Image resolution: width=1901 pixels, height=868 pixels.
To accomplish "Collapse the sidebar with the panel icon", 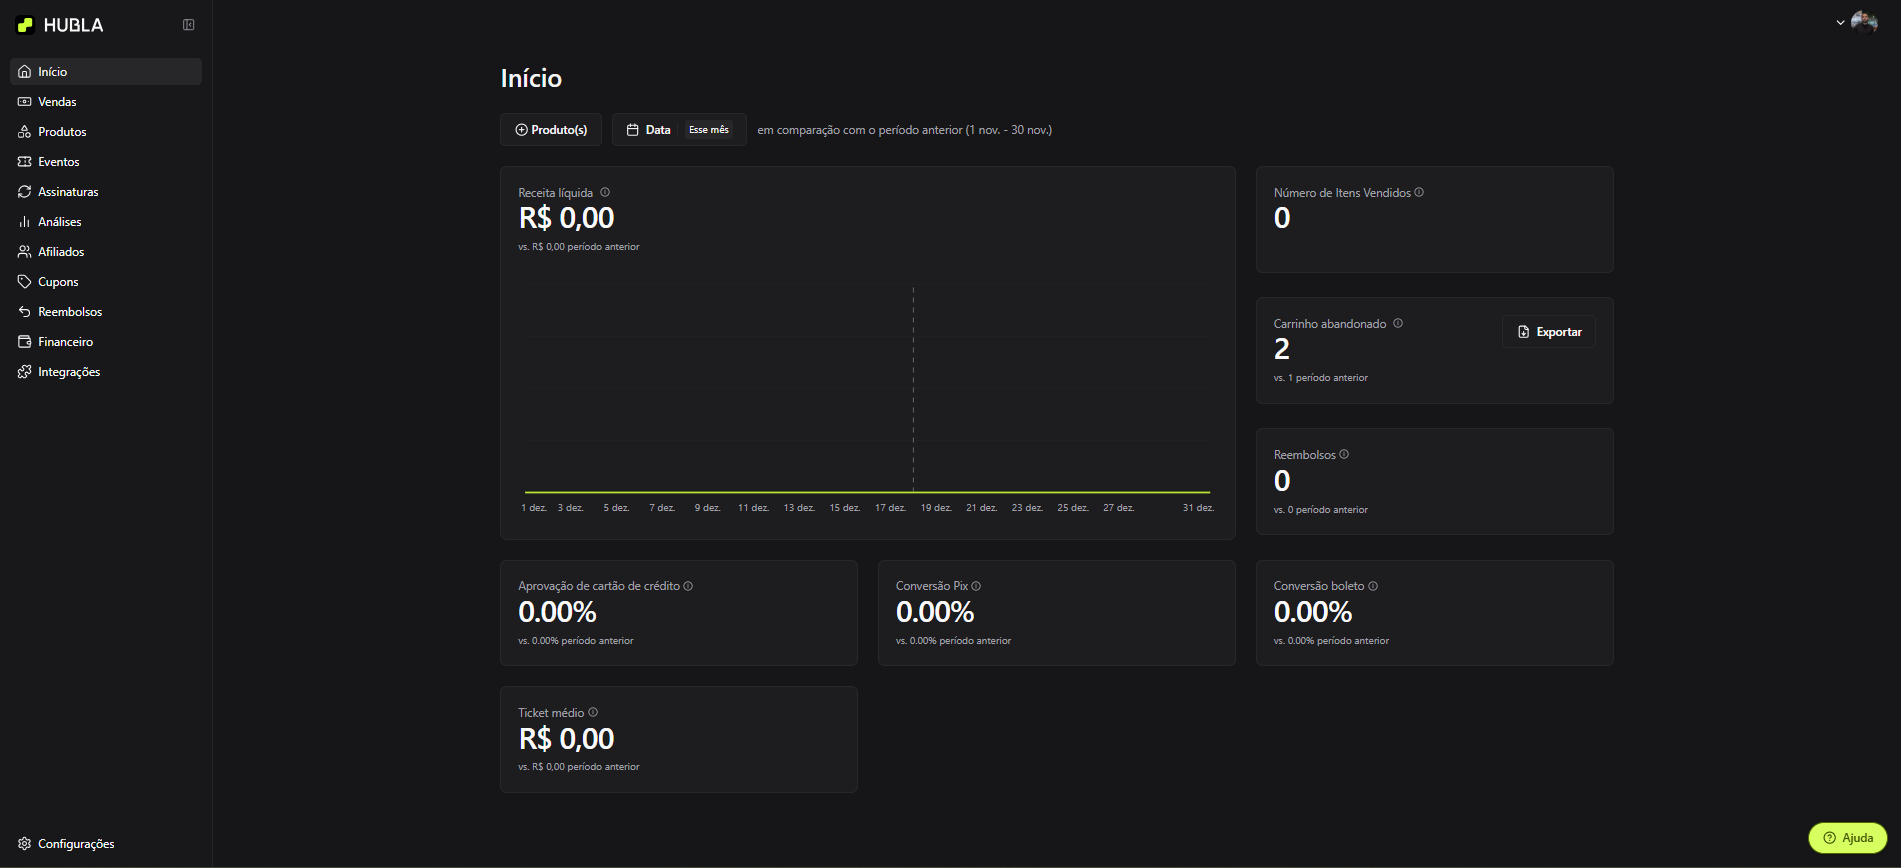I will pyautogui.click(x=188, y=25).
